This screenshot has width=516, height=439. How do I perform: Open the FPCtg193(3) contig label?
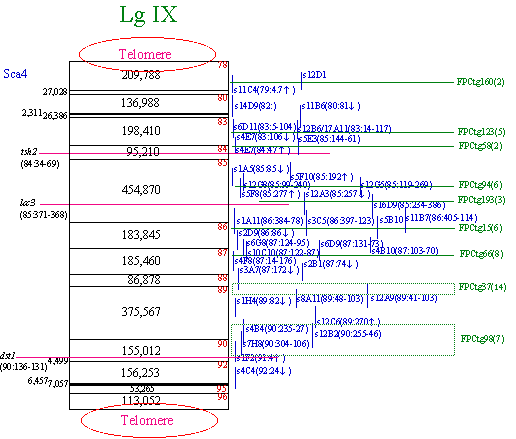[x=481, y=200]
